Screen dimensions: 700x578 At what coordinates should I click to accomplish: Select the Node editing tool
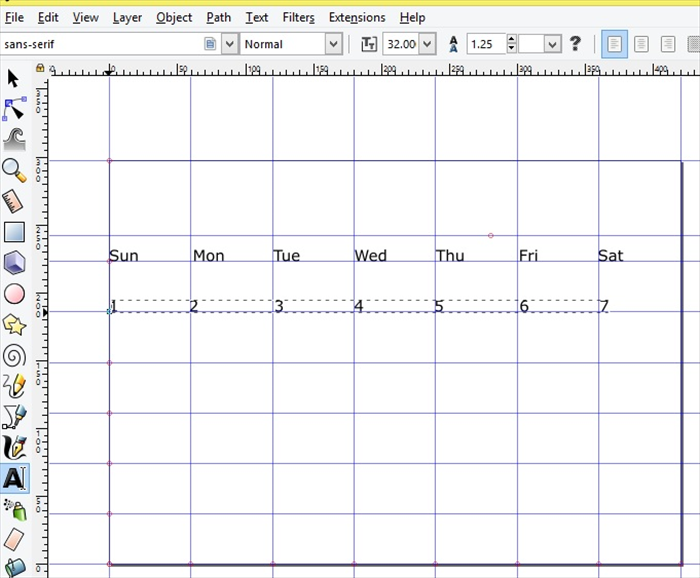tap(14, 108)
